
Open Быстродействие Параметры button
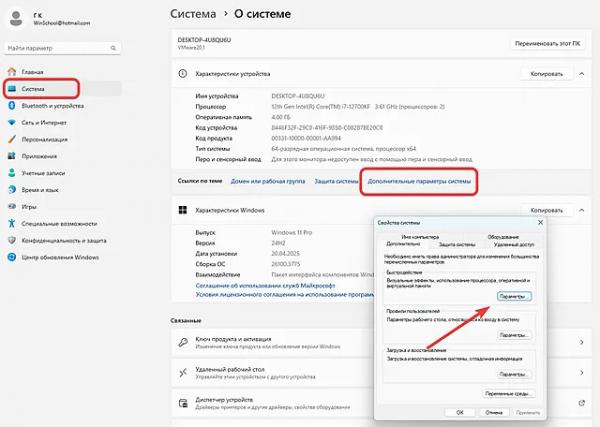[514, 296]
